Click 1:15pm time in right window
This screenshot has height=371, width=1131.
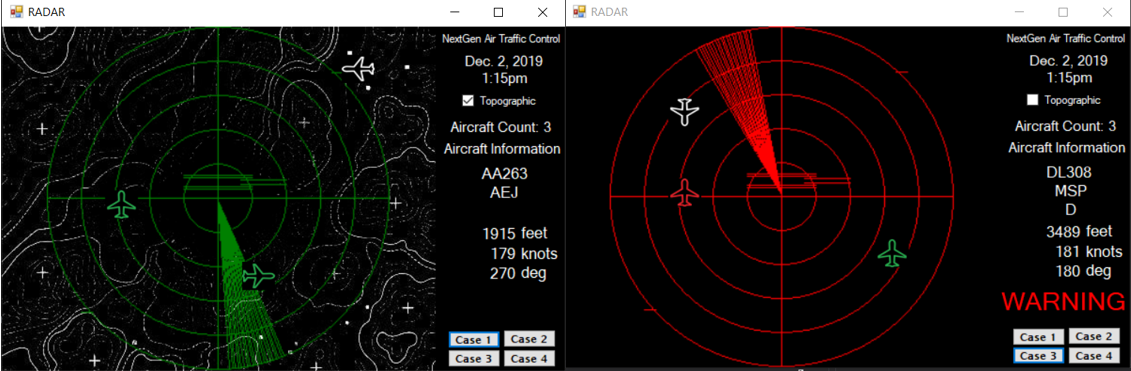pyautogui.click(x=1069, y=78)
